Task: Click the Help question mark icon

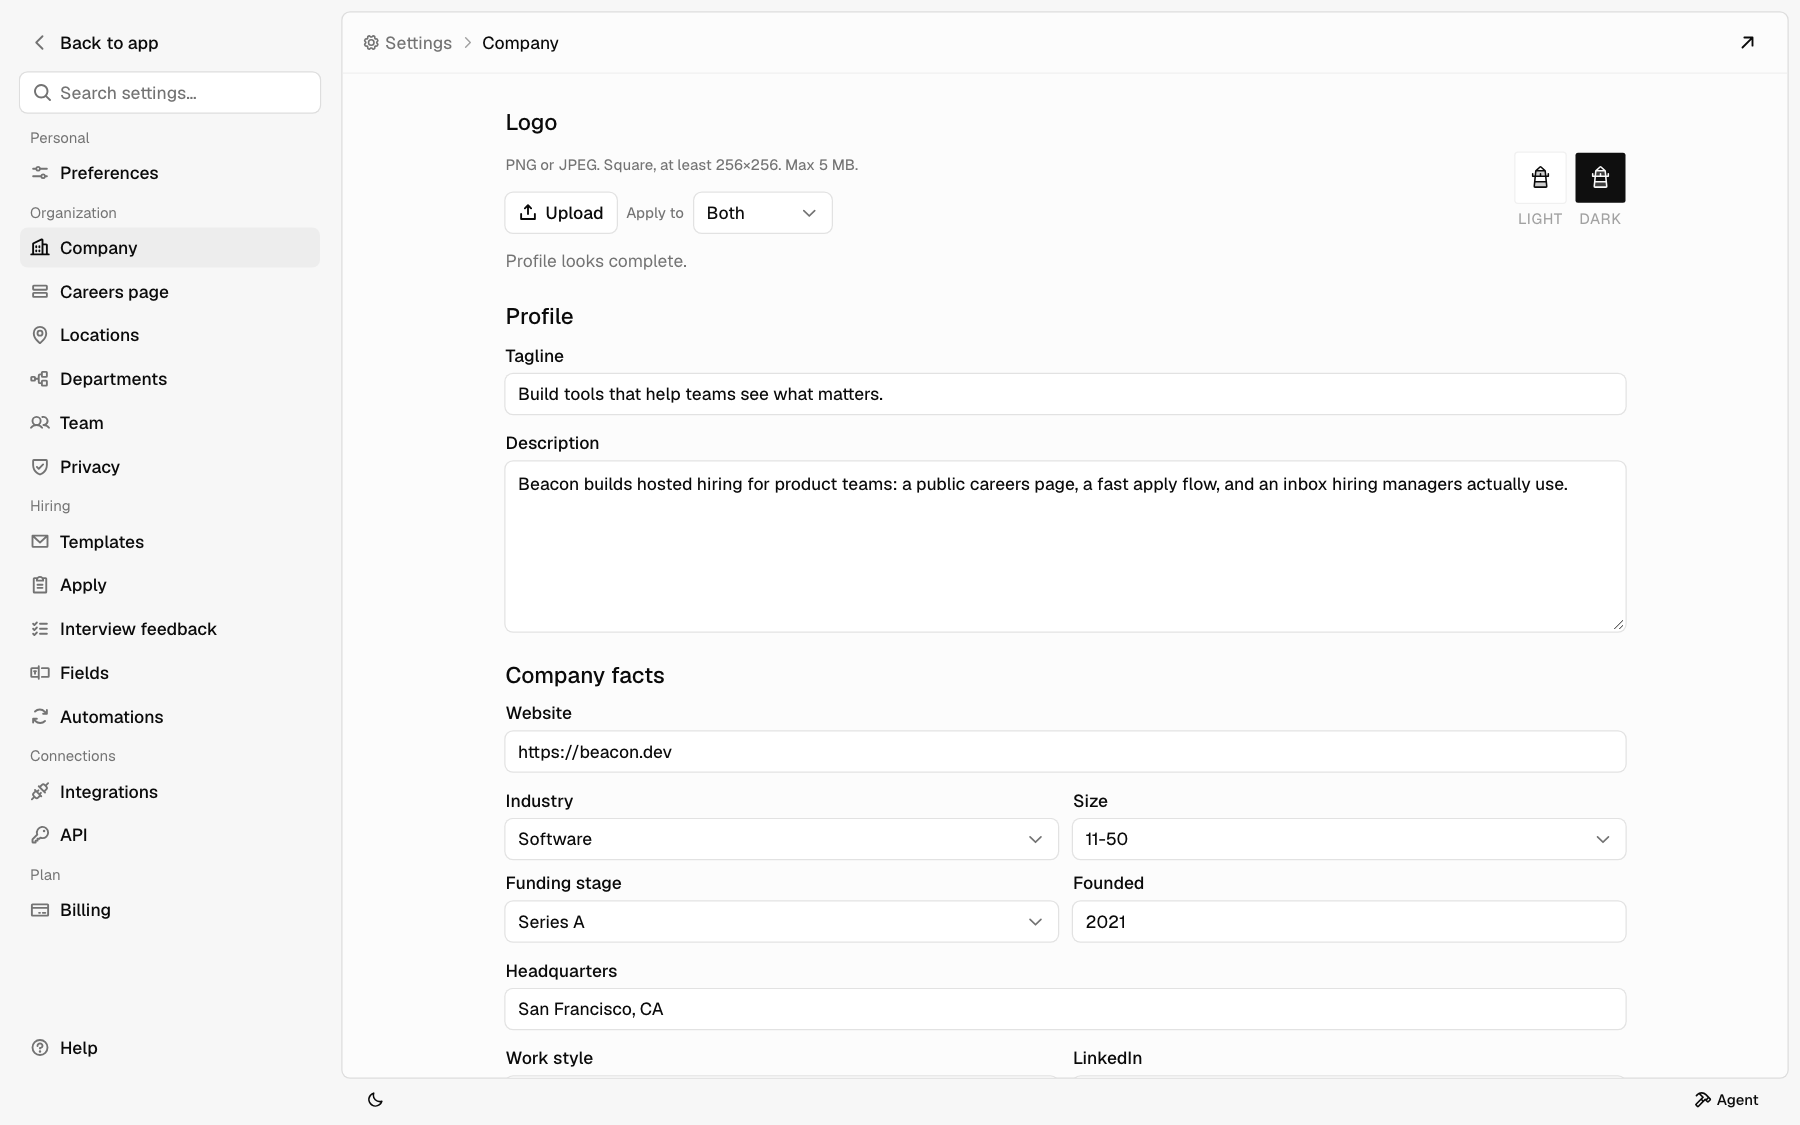Action: [x=40, y=1048]
